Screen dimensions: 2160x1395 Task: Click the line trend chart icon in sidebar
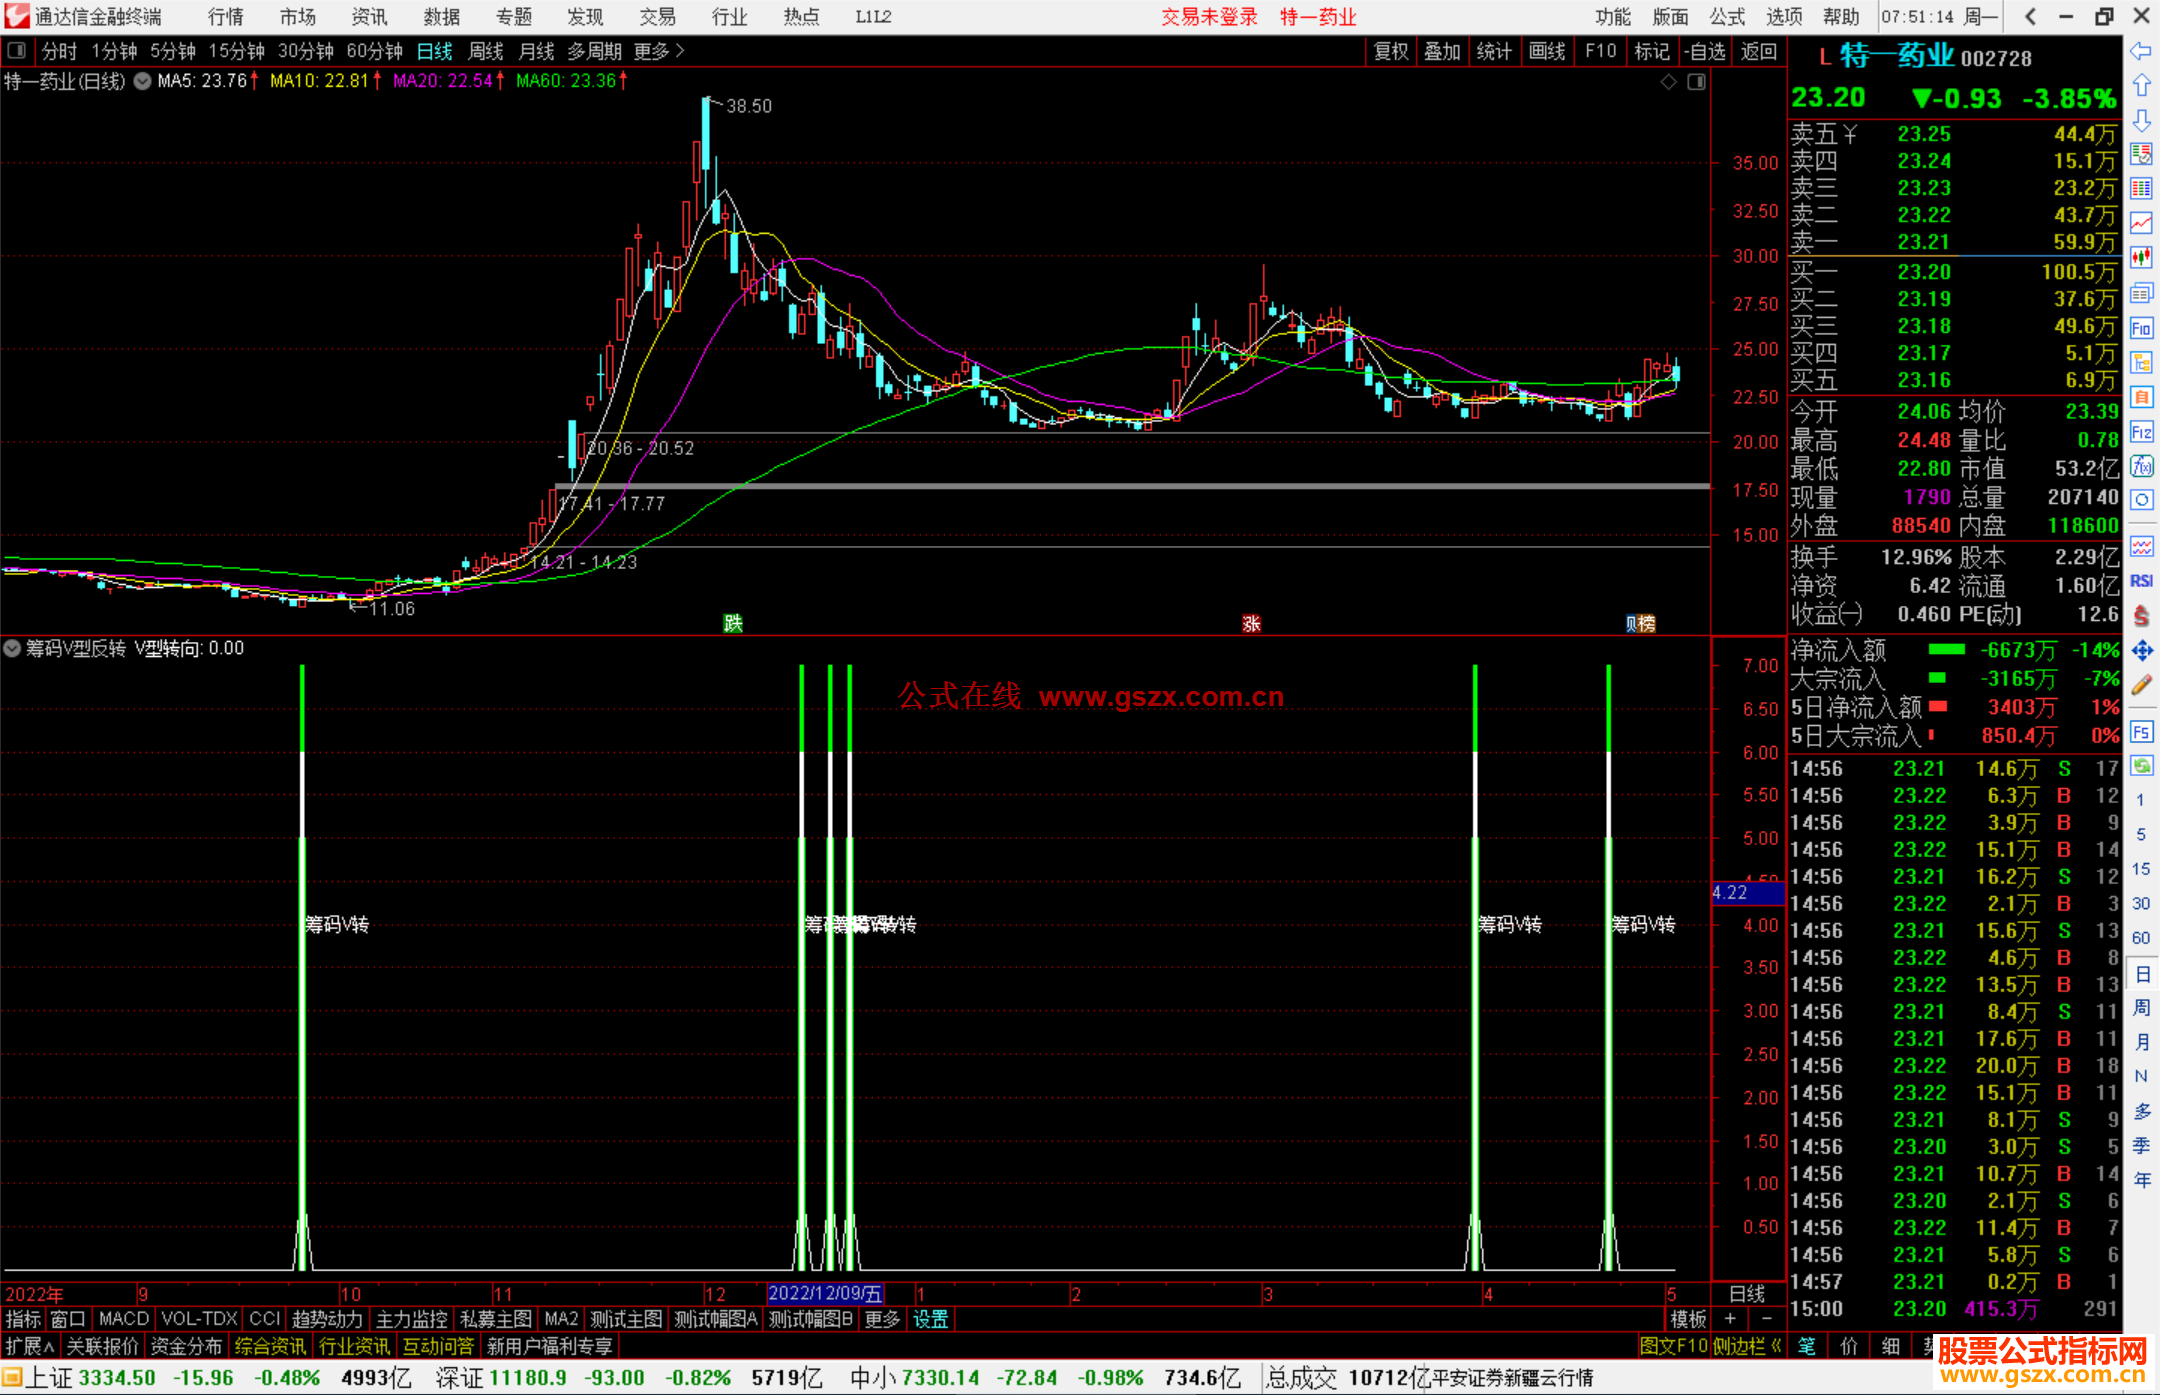(2141, 223)
